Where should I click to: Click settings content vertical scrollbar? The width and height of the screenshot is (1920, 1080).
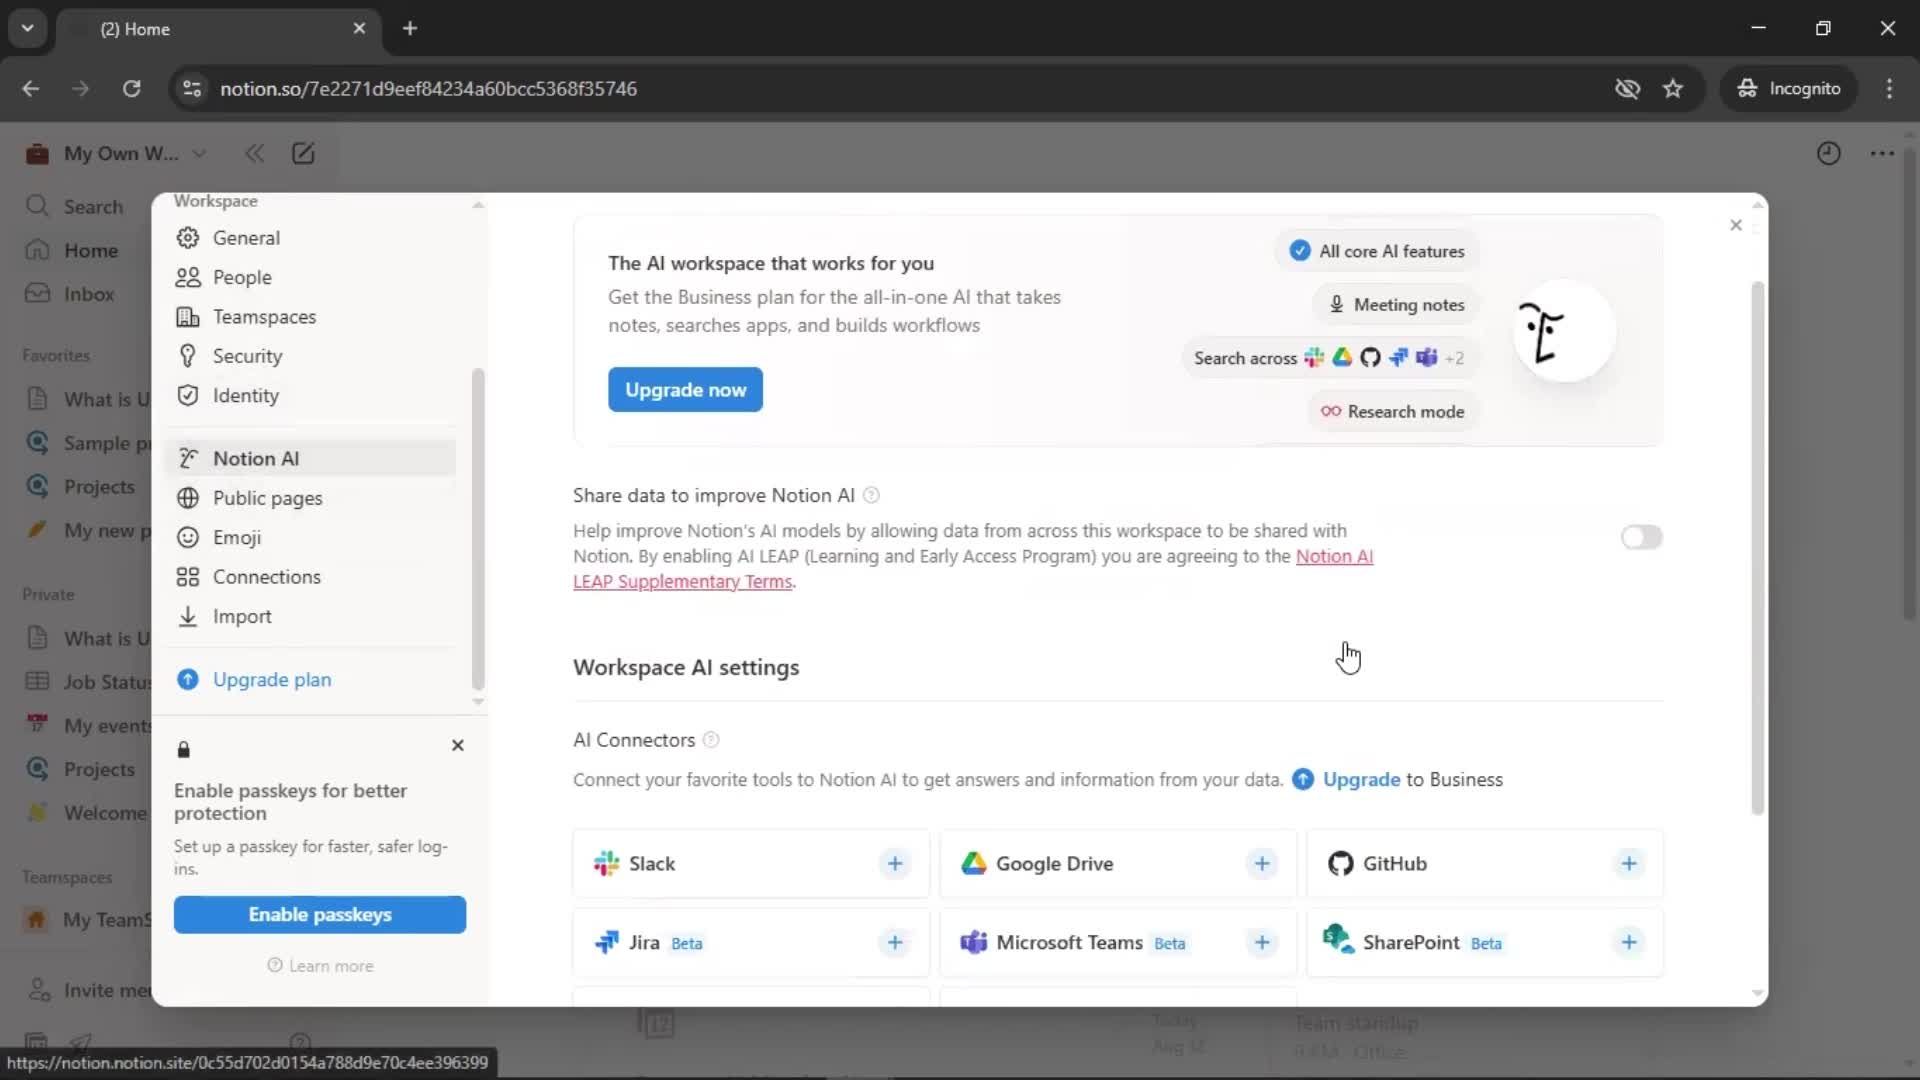pyautogui.click(x=1757, y=548)
